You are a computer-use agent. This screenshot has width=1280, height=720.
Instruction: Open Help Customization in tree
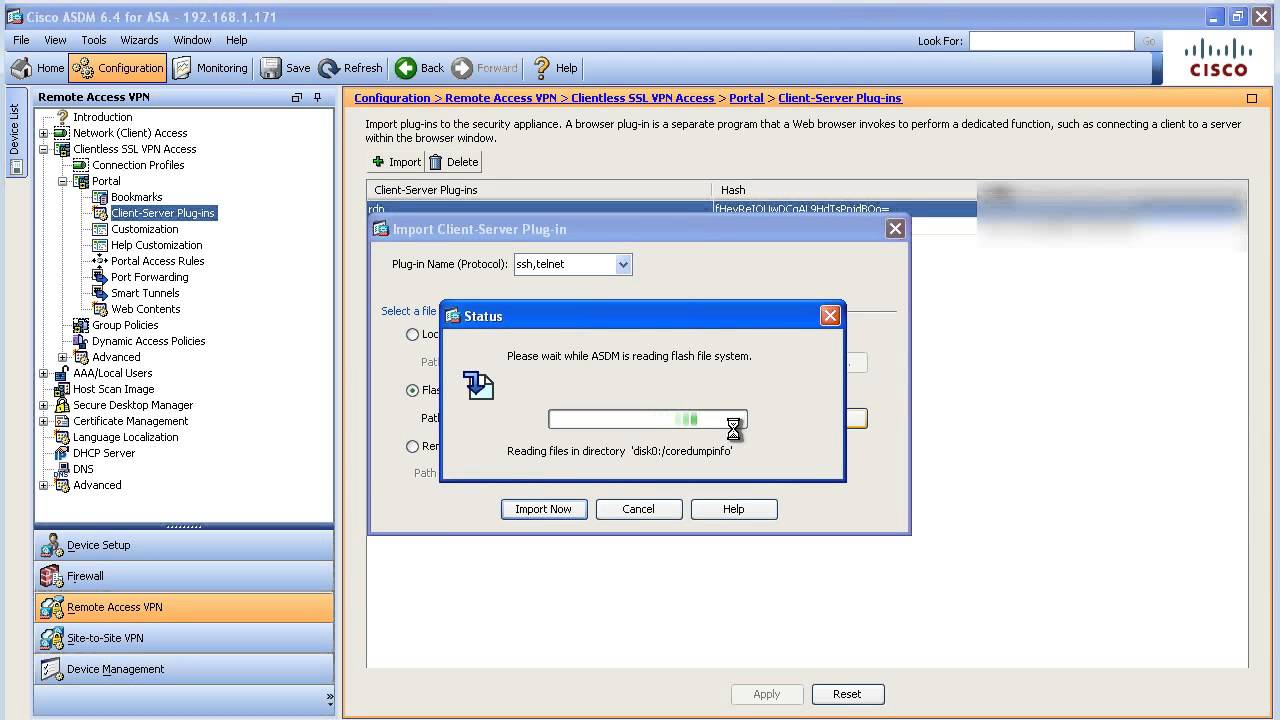[156, 245]
